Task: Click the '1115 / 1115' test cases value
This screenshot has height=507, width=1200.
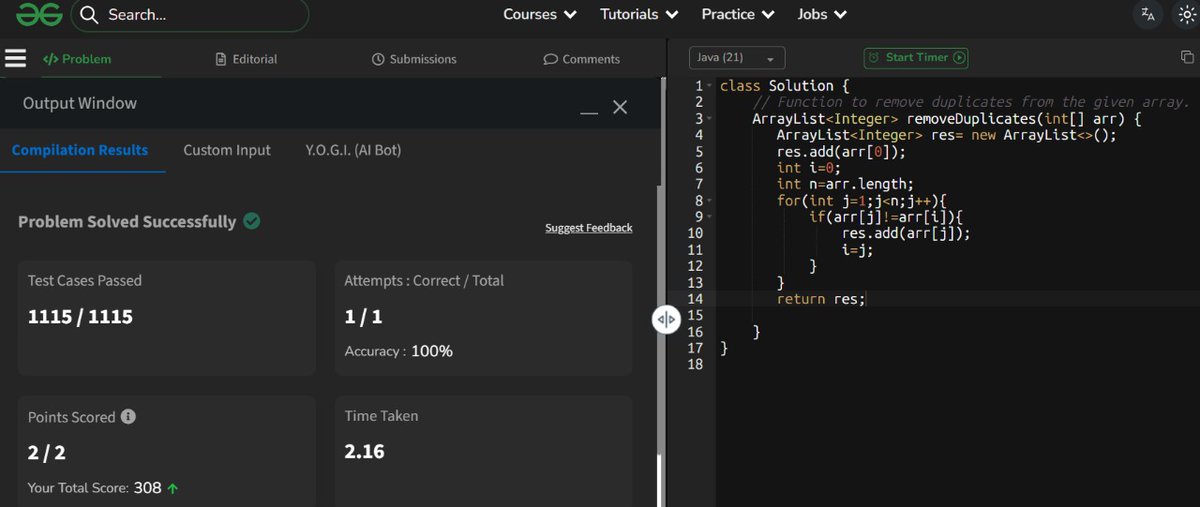Action: tap(80, 317)
